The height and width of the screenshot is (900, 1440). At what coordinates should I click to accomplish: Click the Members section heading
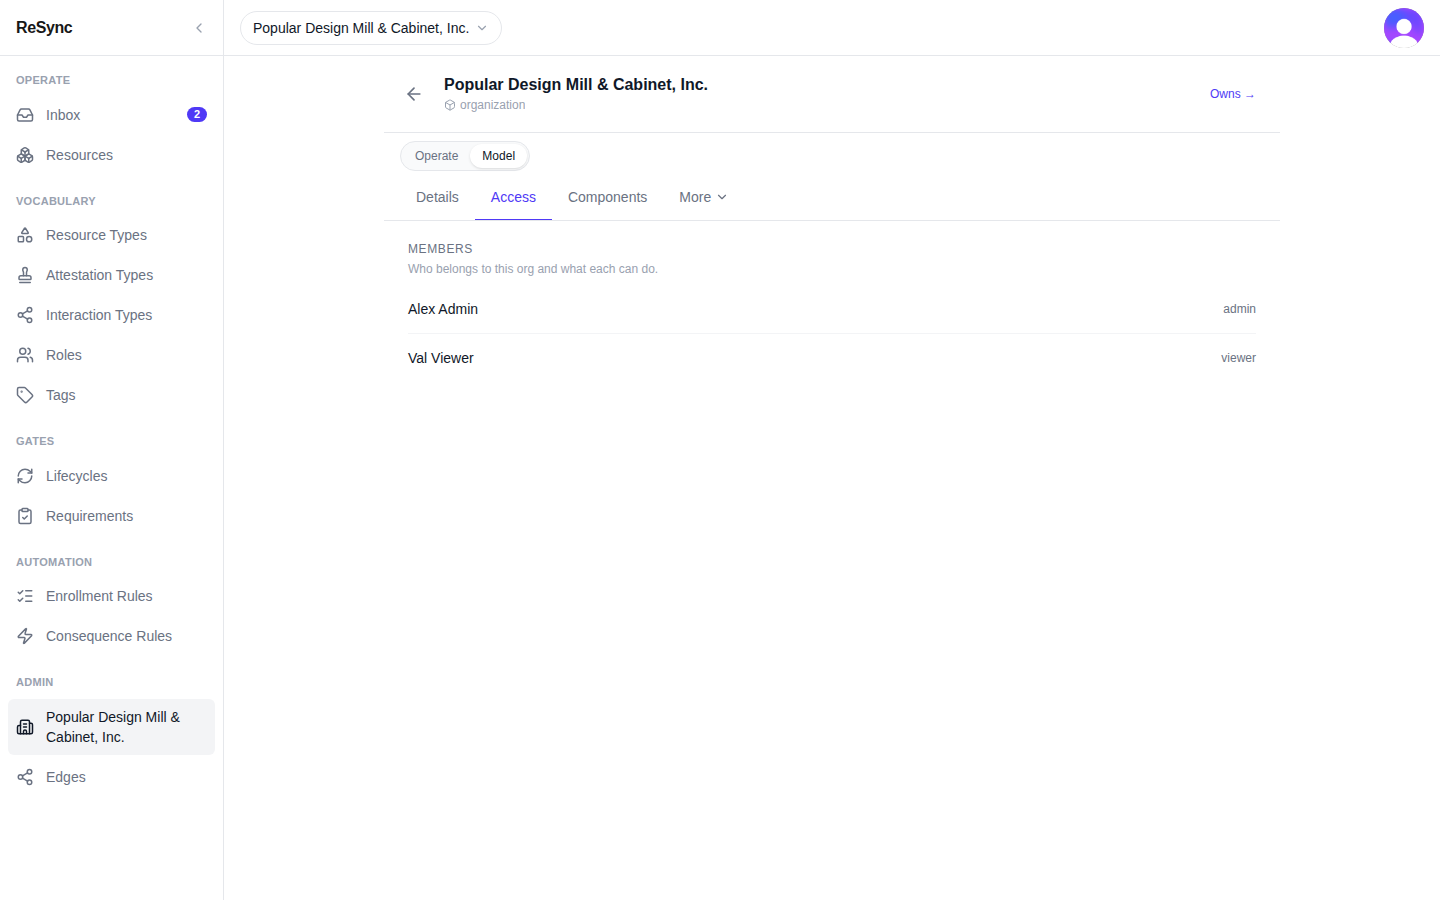pyautogui.click(x=440, y=249)
